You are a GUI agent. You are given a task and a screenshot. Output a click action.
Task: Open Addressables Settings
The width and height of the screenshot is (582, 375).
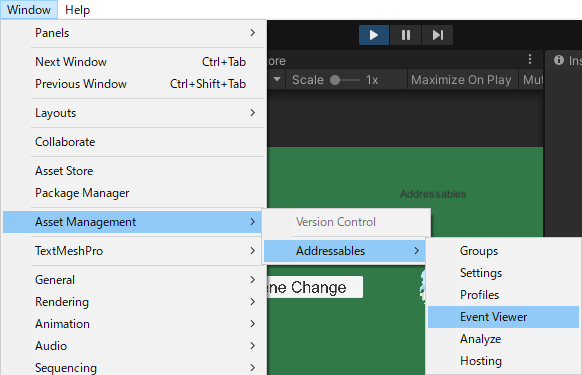503,273
